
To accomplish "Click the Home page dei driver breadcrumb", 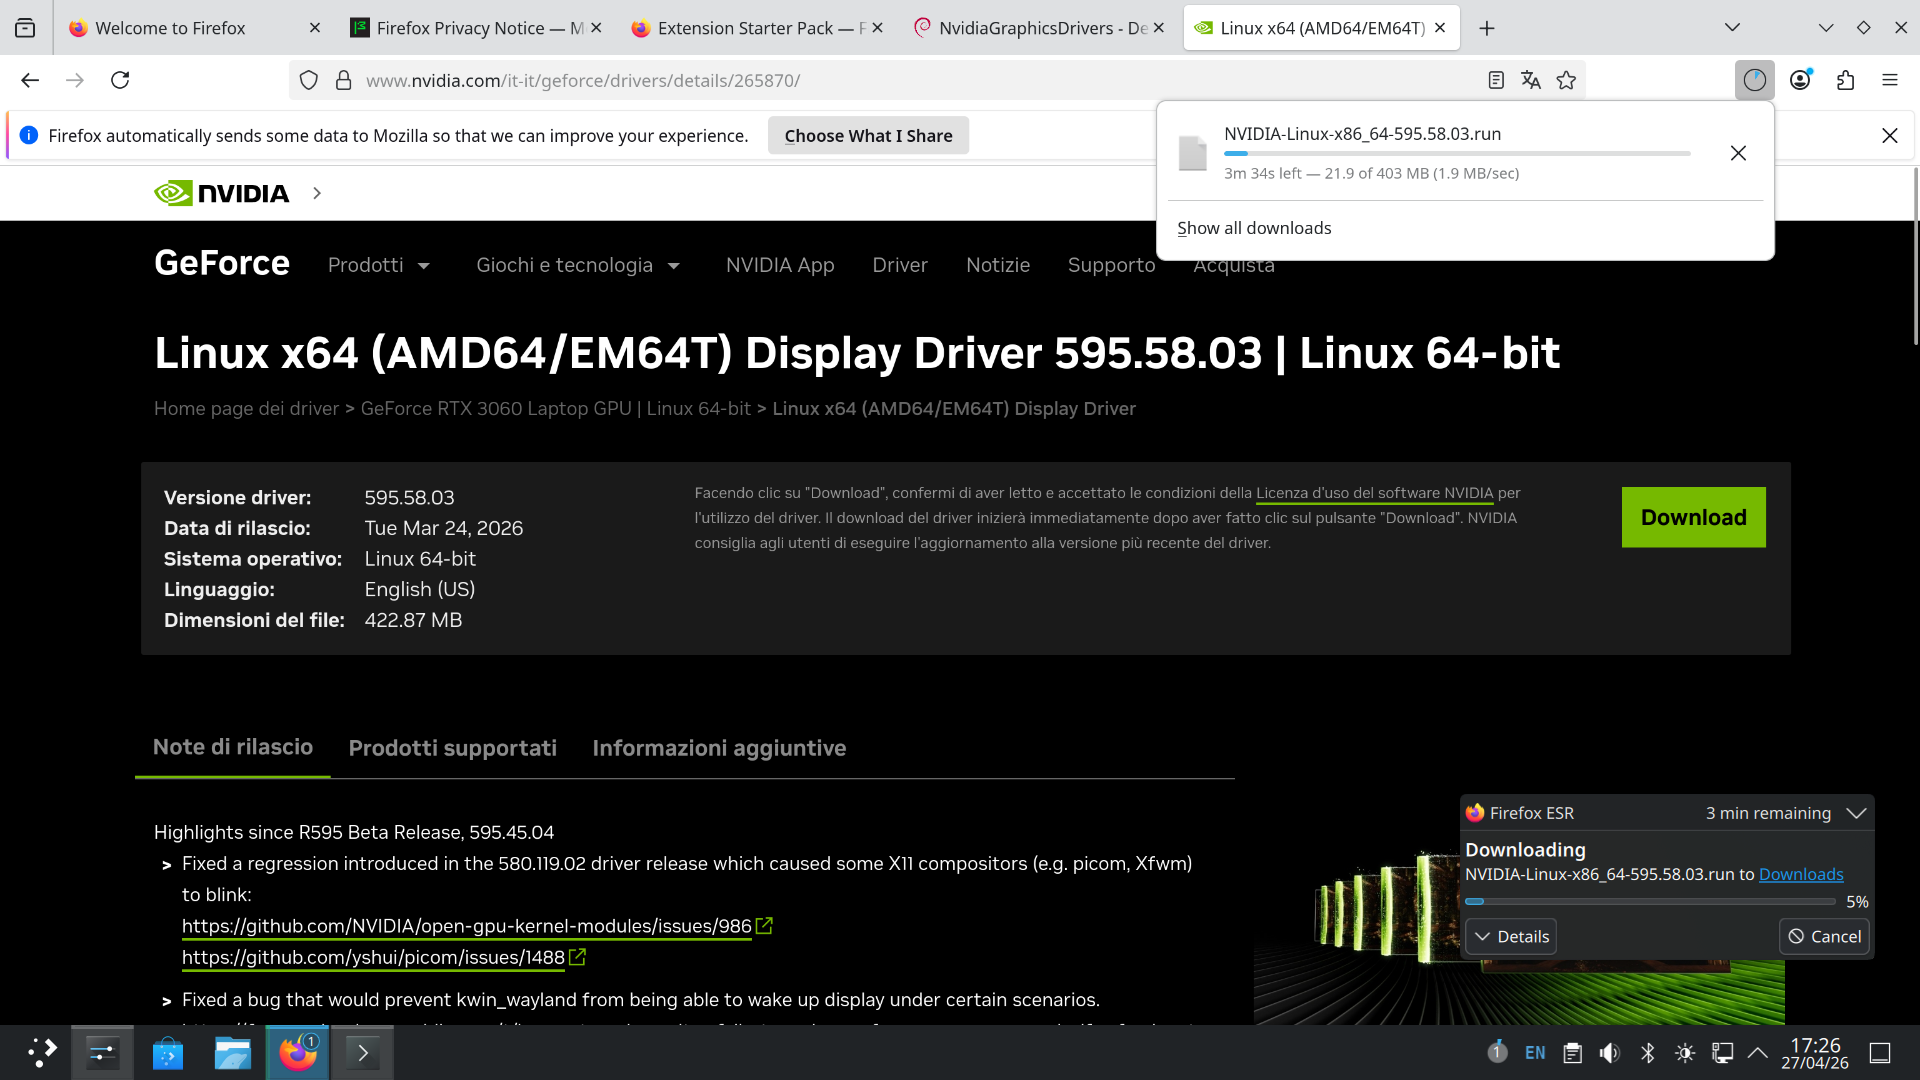I will coord(246,408).
